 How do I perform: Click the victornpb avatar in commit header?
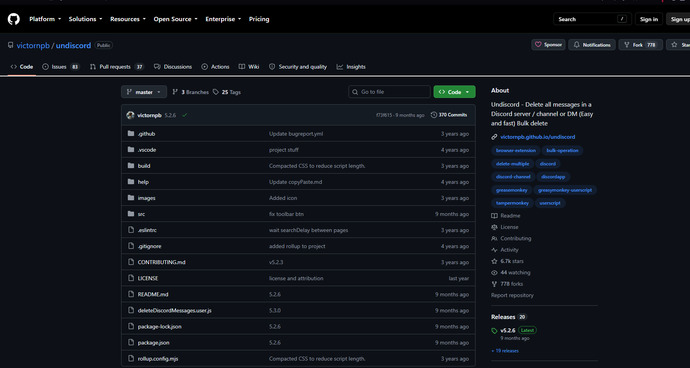[x=130, y=115]
